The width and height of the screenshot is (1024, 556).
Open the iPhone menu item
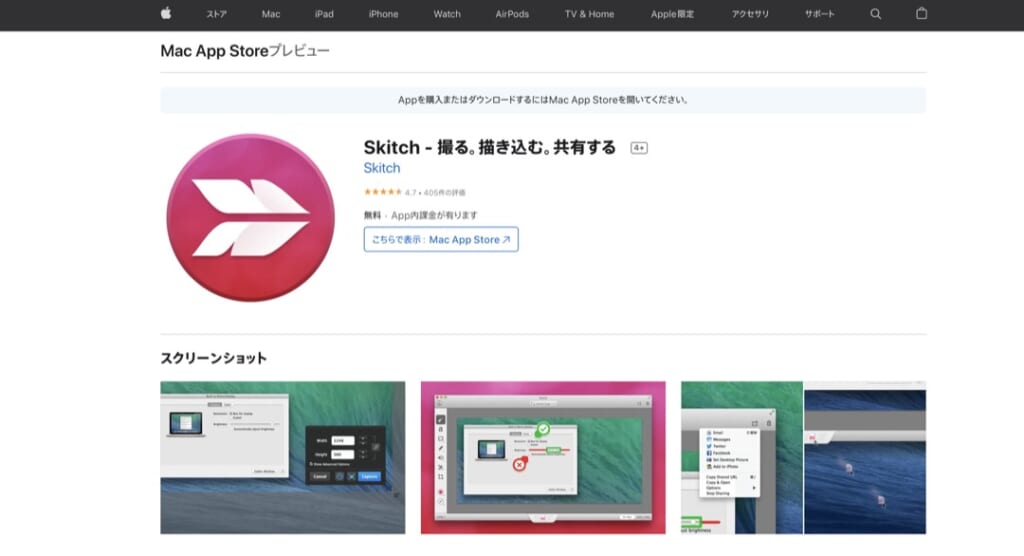coord(383,14)
